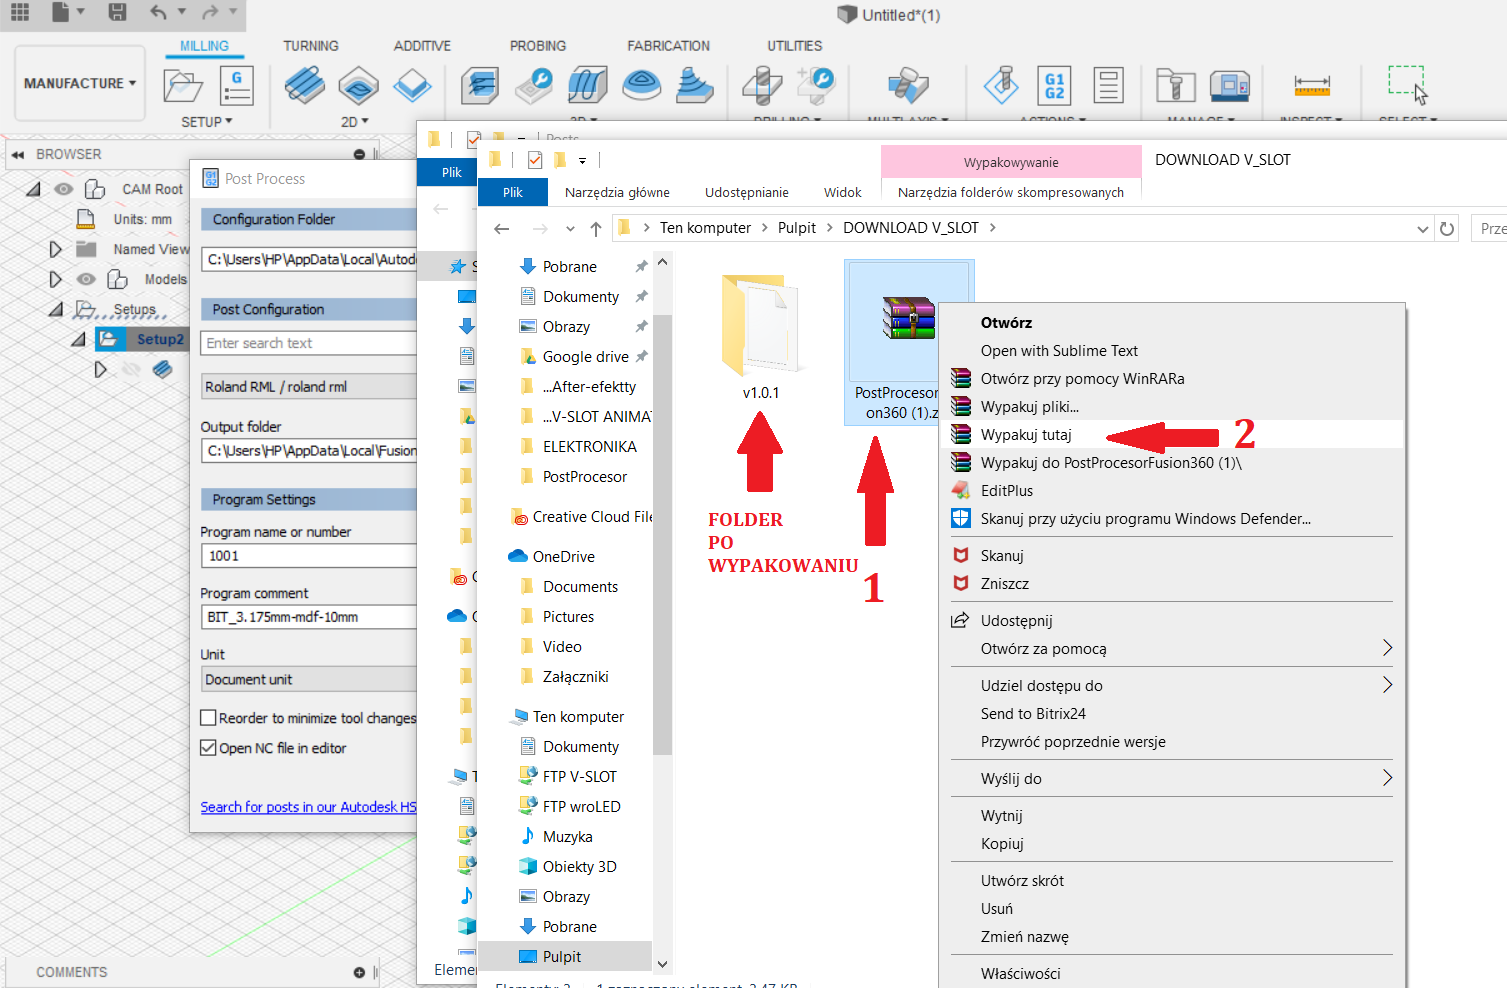Open the UTILITIES tab
This screenshot has height=988, width=1507.
[x=794, y=46]
